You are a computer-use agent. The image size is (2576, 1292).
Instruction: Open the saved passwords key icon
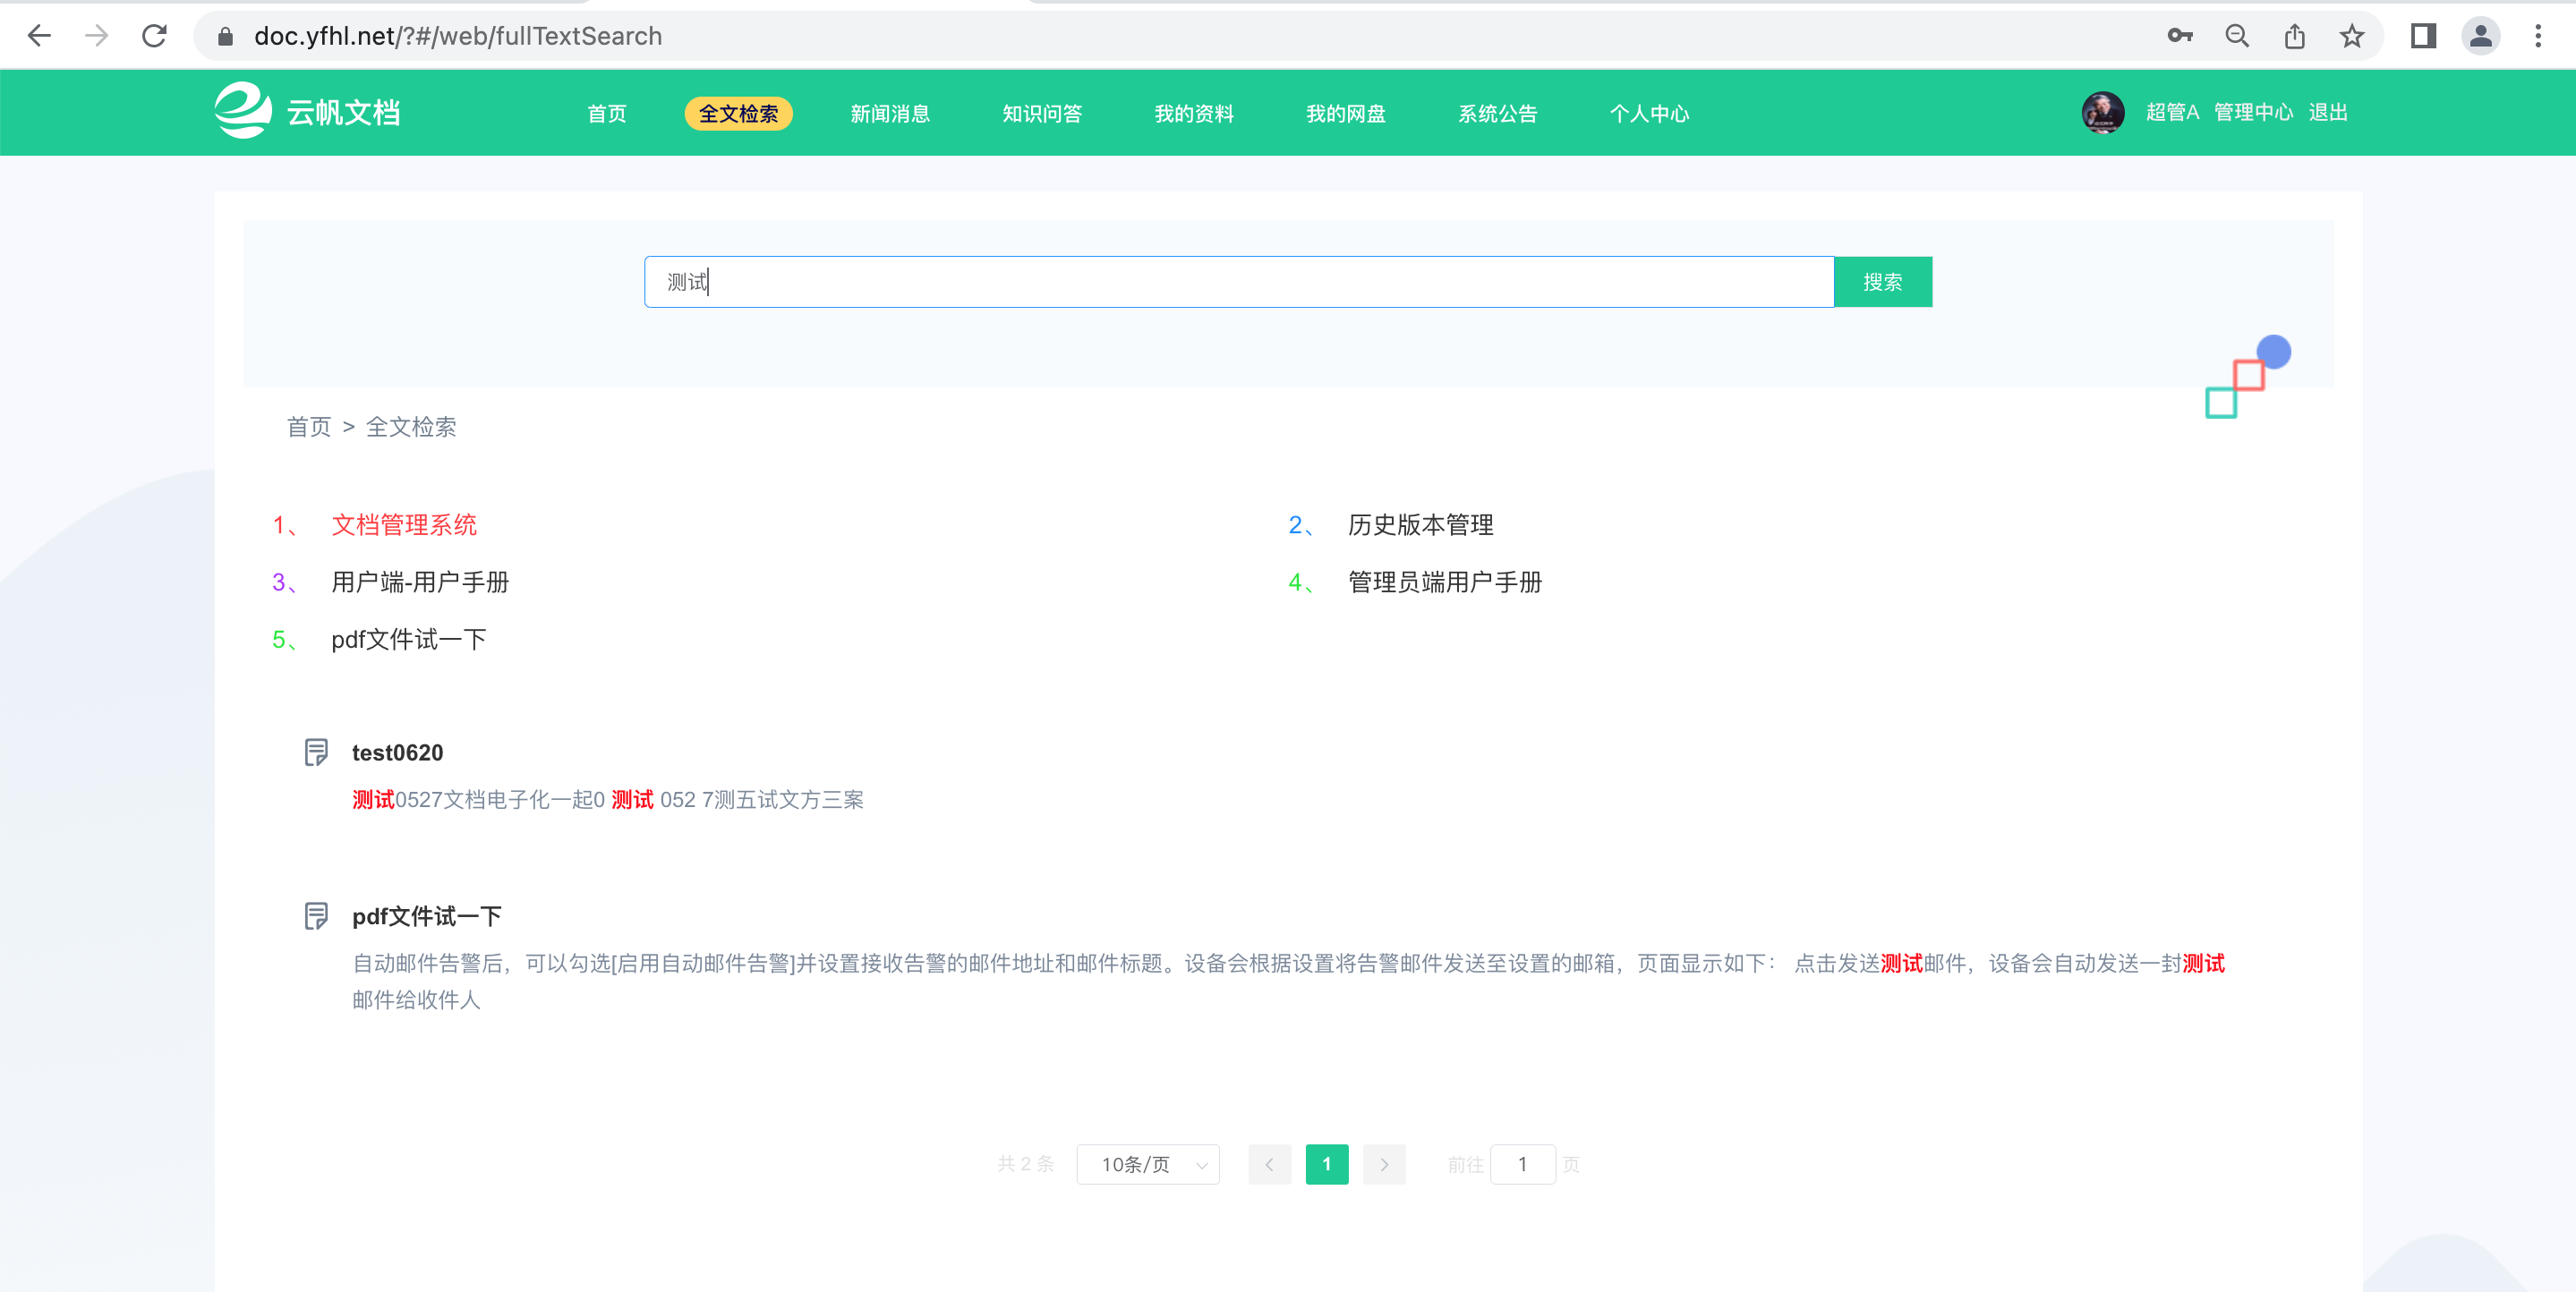2180,36
